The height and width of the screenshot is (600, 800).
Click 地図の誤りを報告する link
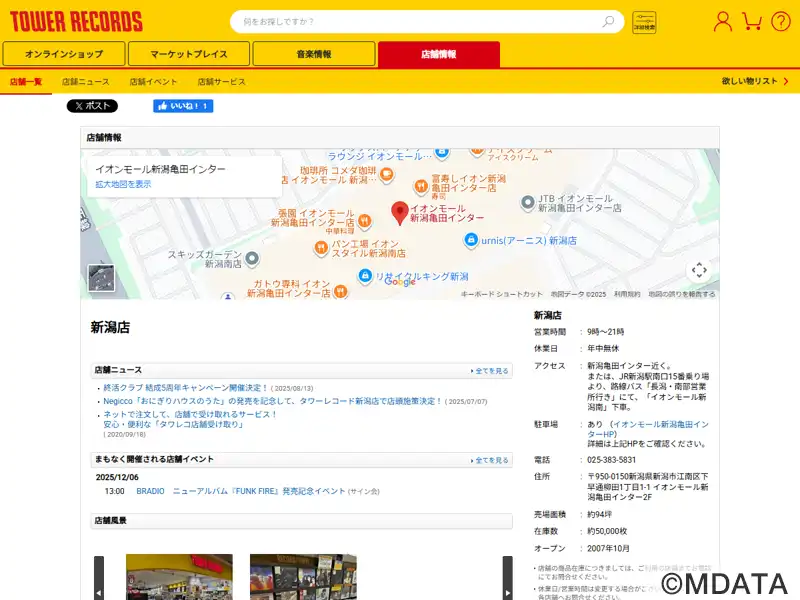coord(682,294)
